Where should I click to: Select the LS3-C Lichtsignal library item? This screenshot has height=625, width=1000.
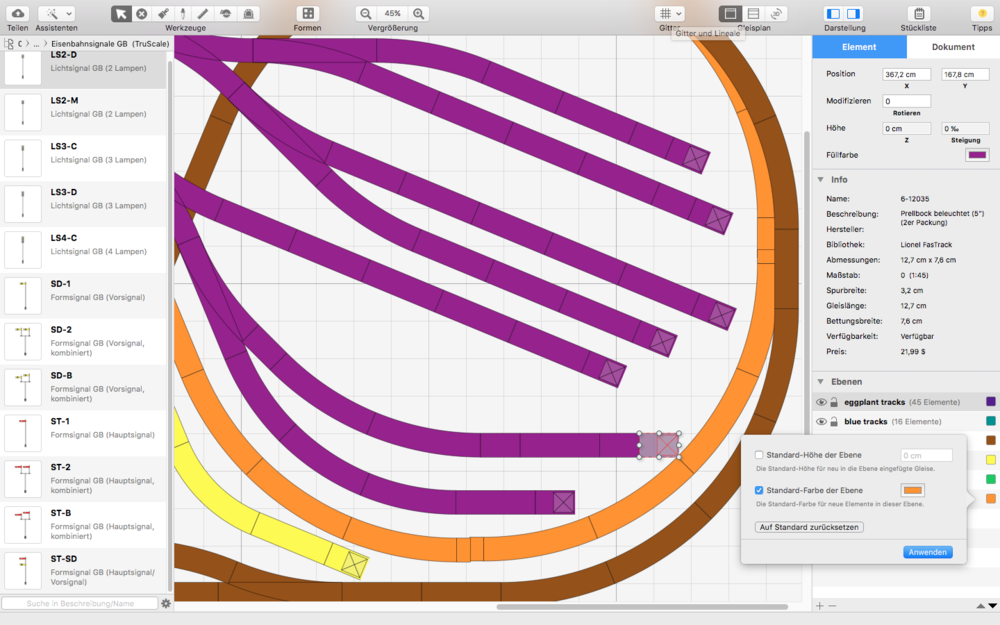point(84,158)
